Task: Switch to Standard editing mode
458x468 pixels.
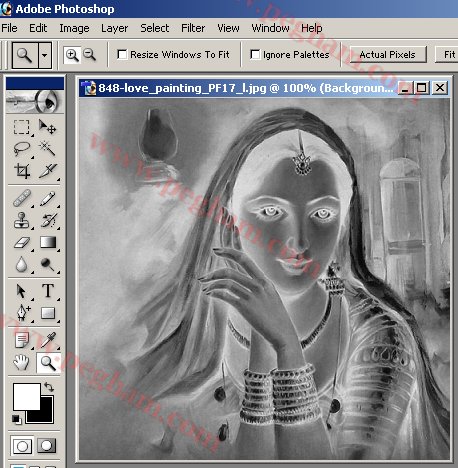Action: click(x=22, y=446)
